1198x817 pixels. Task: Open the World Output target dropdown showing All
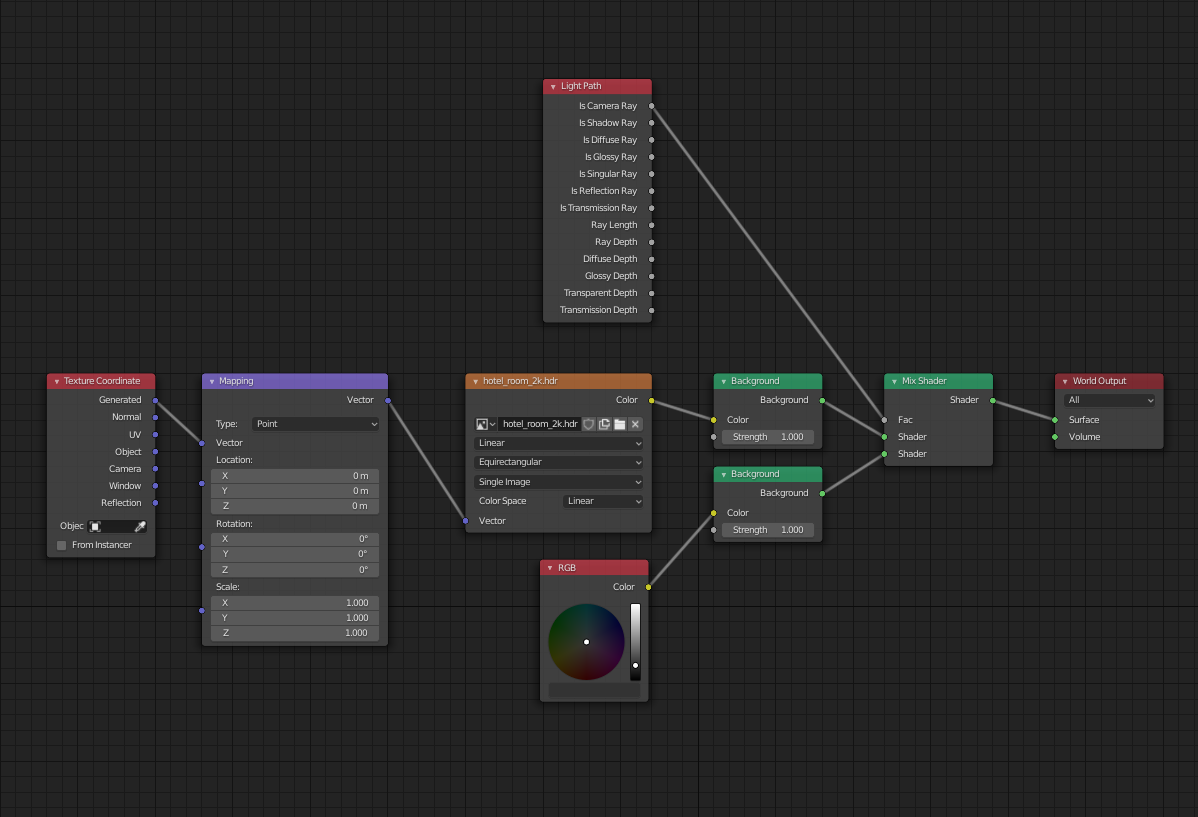[1109, 400]
